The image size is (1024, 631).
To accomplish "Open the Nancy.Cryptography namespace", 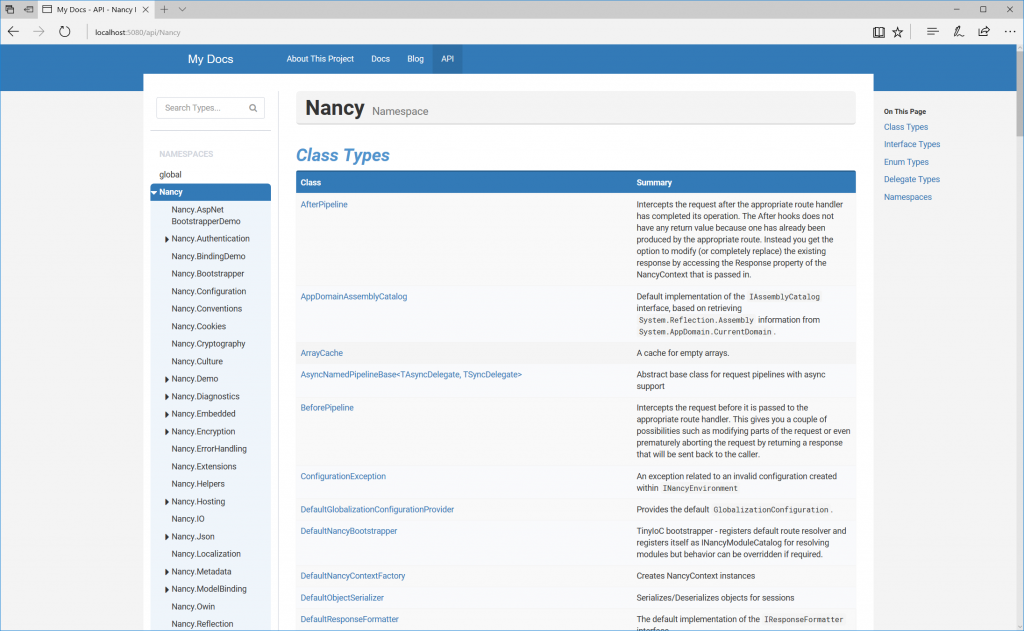I will [208, 344].
